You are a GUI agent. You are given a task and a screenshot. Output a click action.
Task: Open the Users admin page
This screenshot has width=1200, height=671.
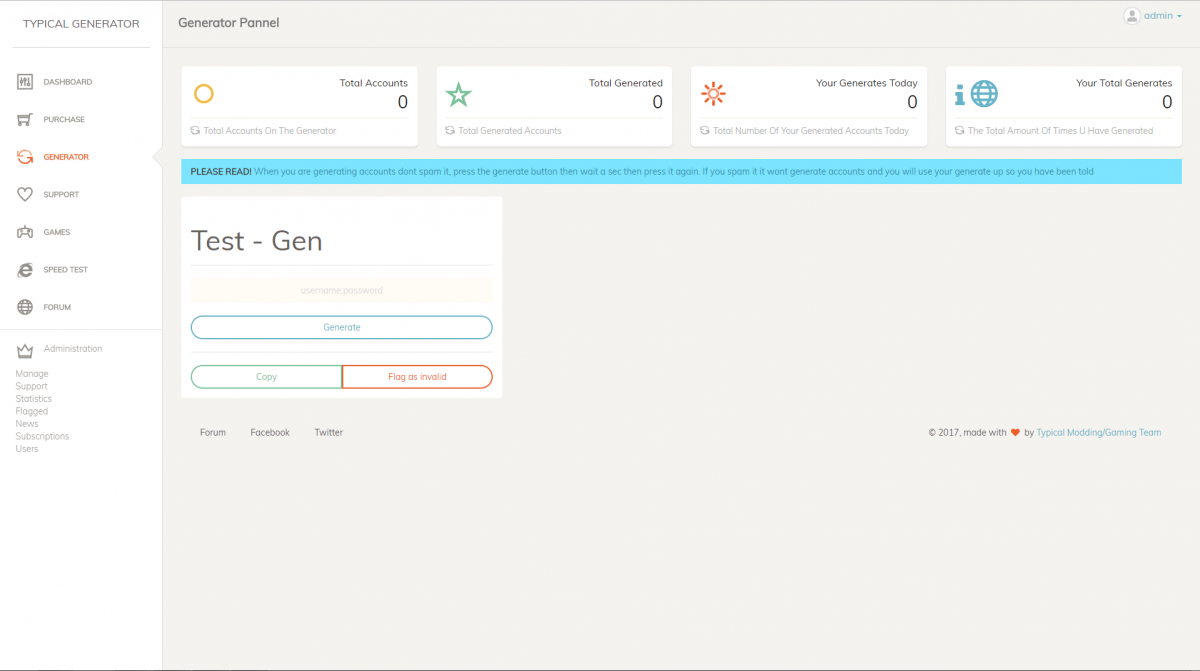click(x=27, y=449)
